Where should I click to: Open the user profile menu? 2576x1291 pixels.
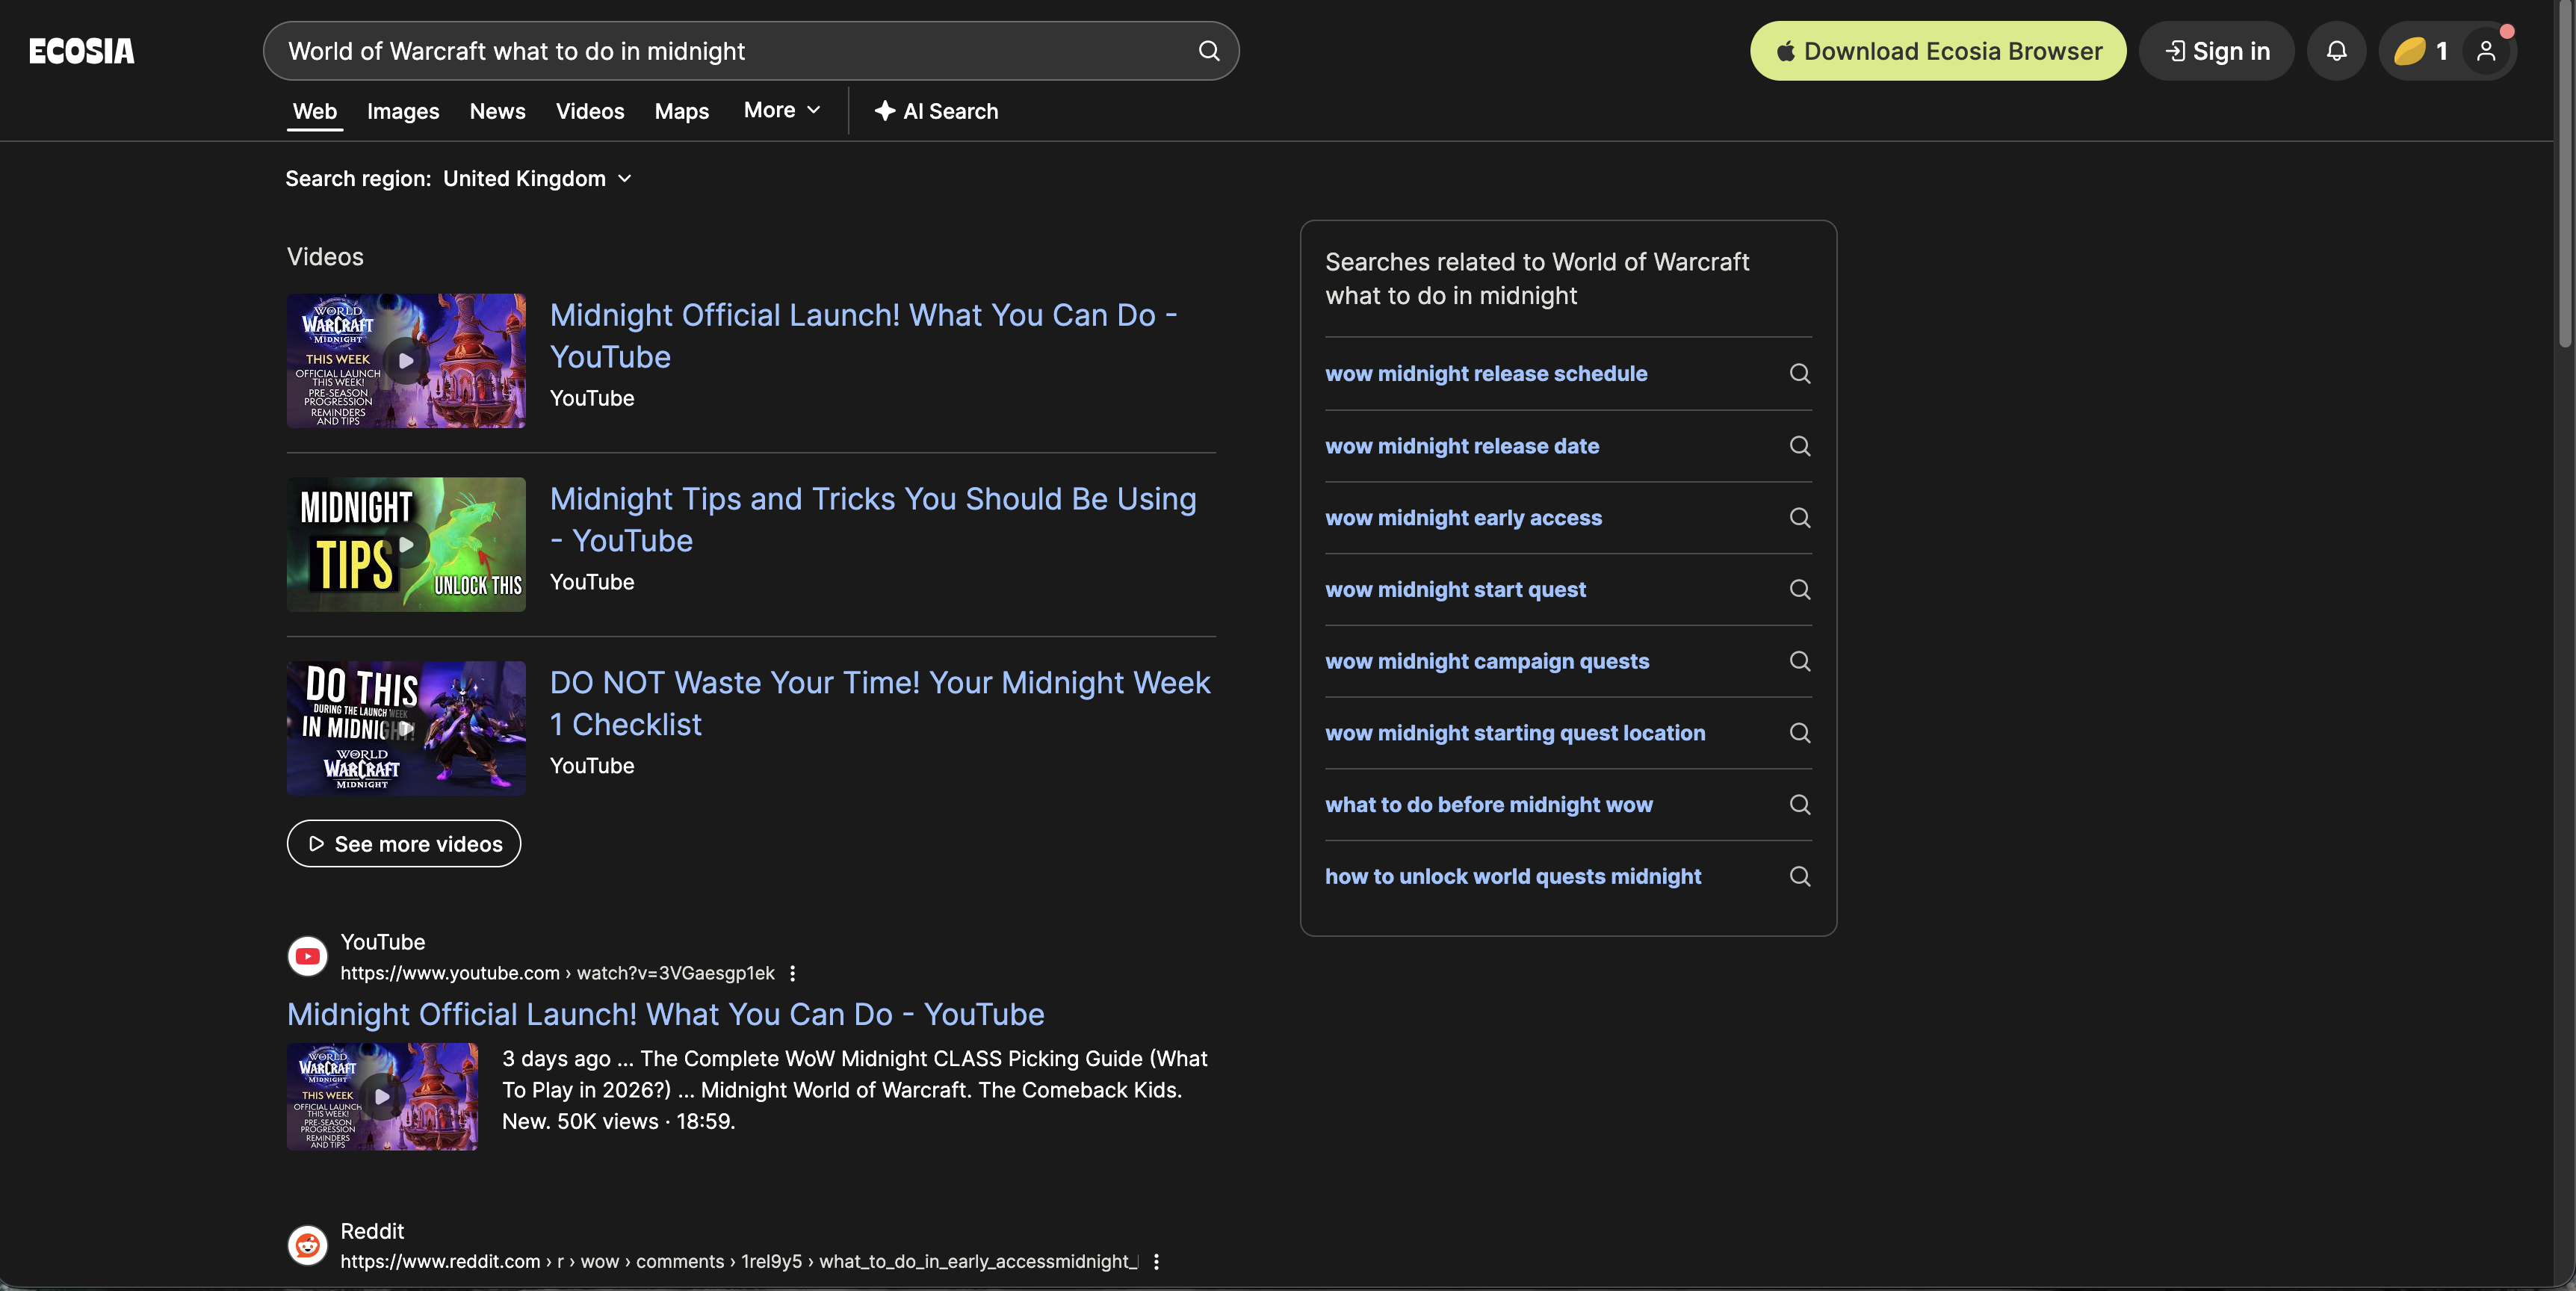[2487, 51]
